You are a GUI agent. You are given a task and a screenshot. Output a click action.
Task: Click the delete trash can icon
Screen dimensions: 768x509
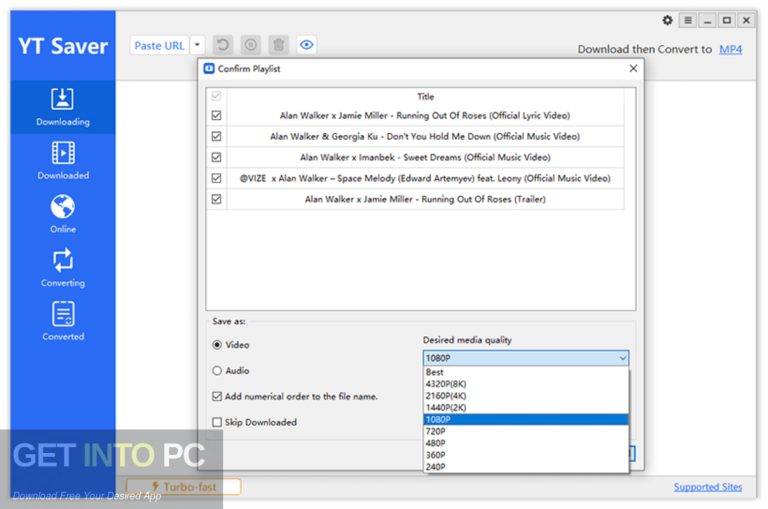(x=279, y=45)
